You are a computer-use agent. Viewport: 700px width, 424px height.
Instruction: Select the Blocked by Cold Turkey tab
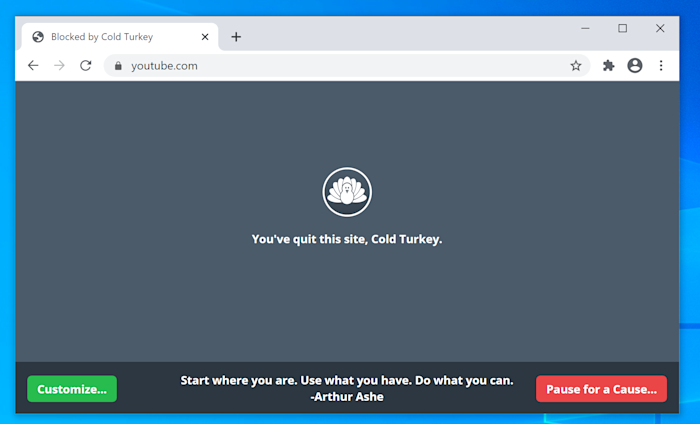pyautogui.click(x=120, y=37)
